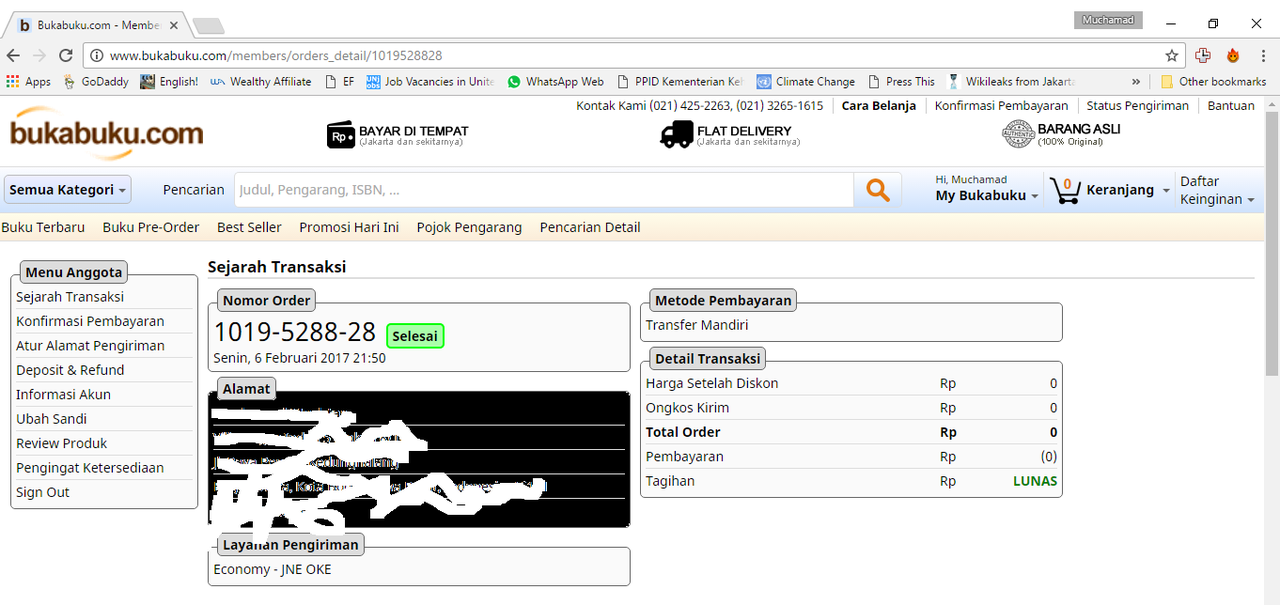Open the Wikileaks from Jakarta bookmark

[x=1011, y=82]
